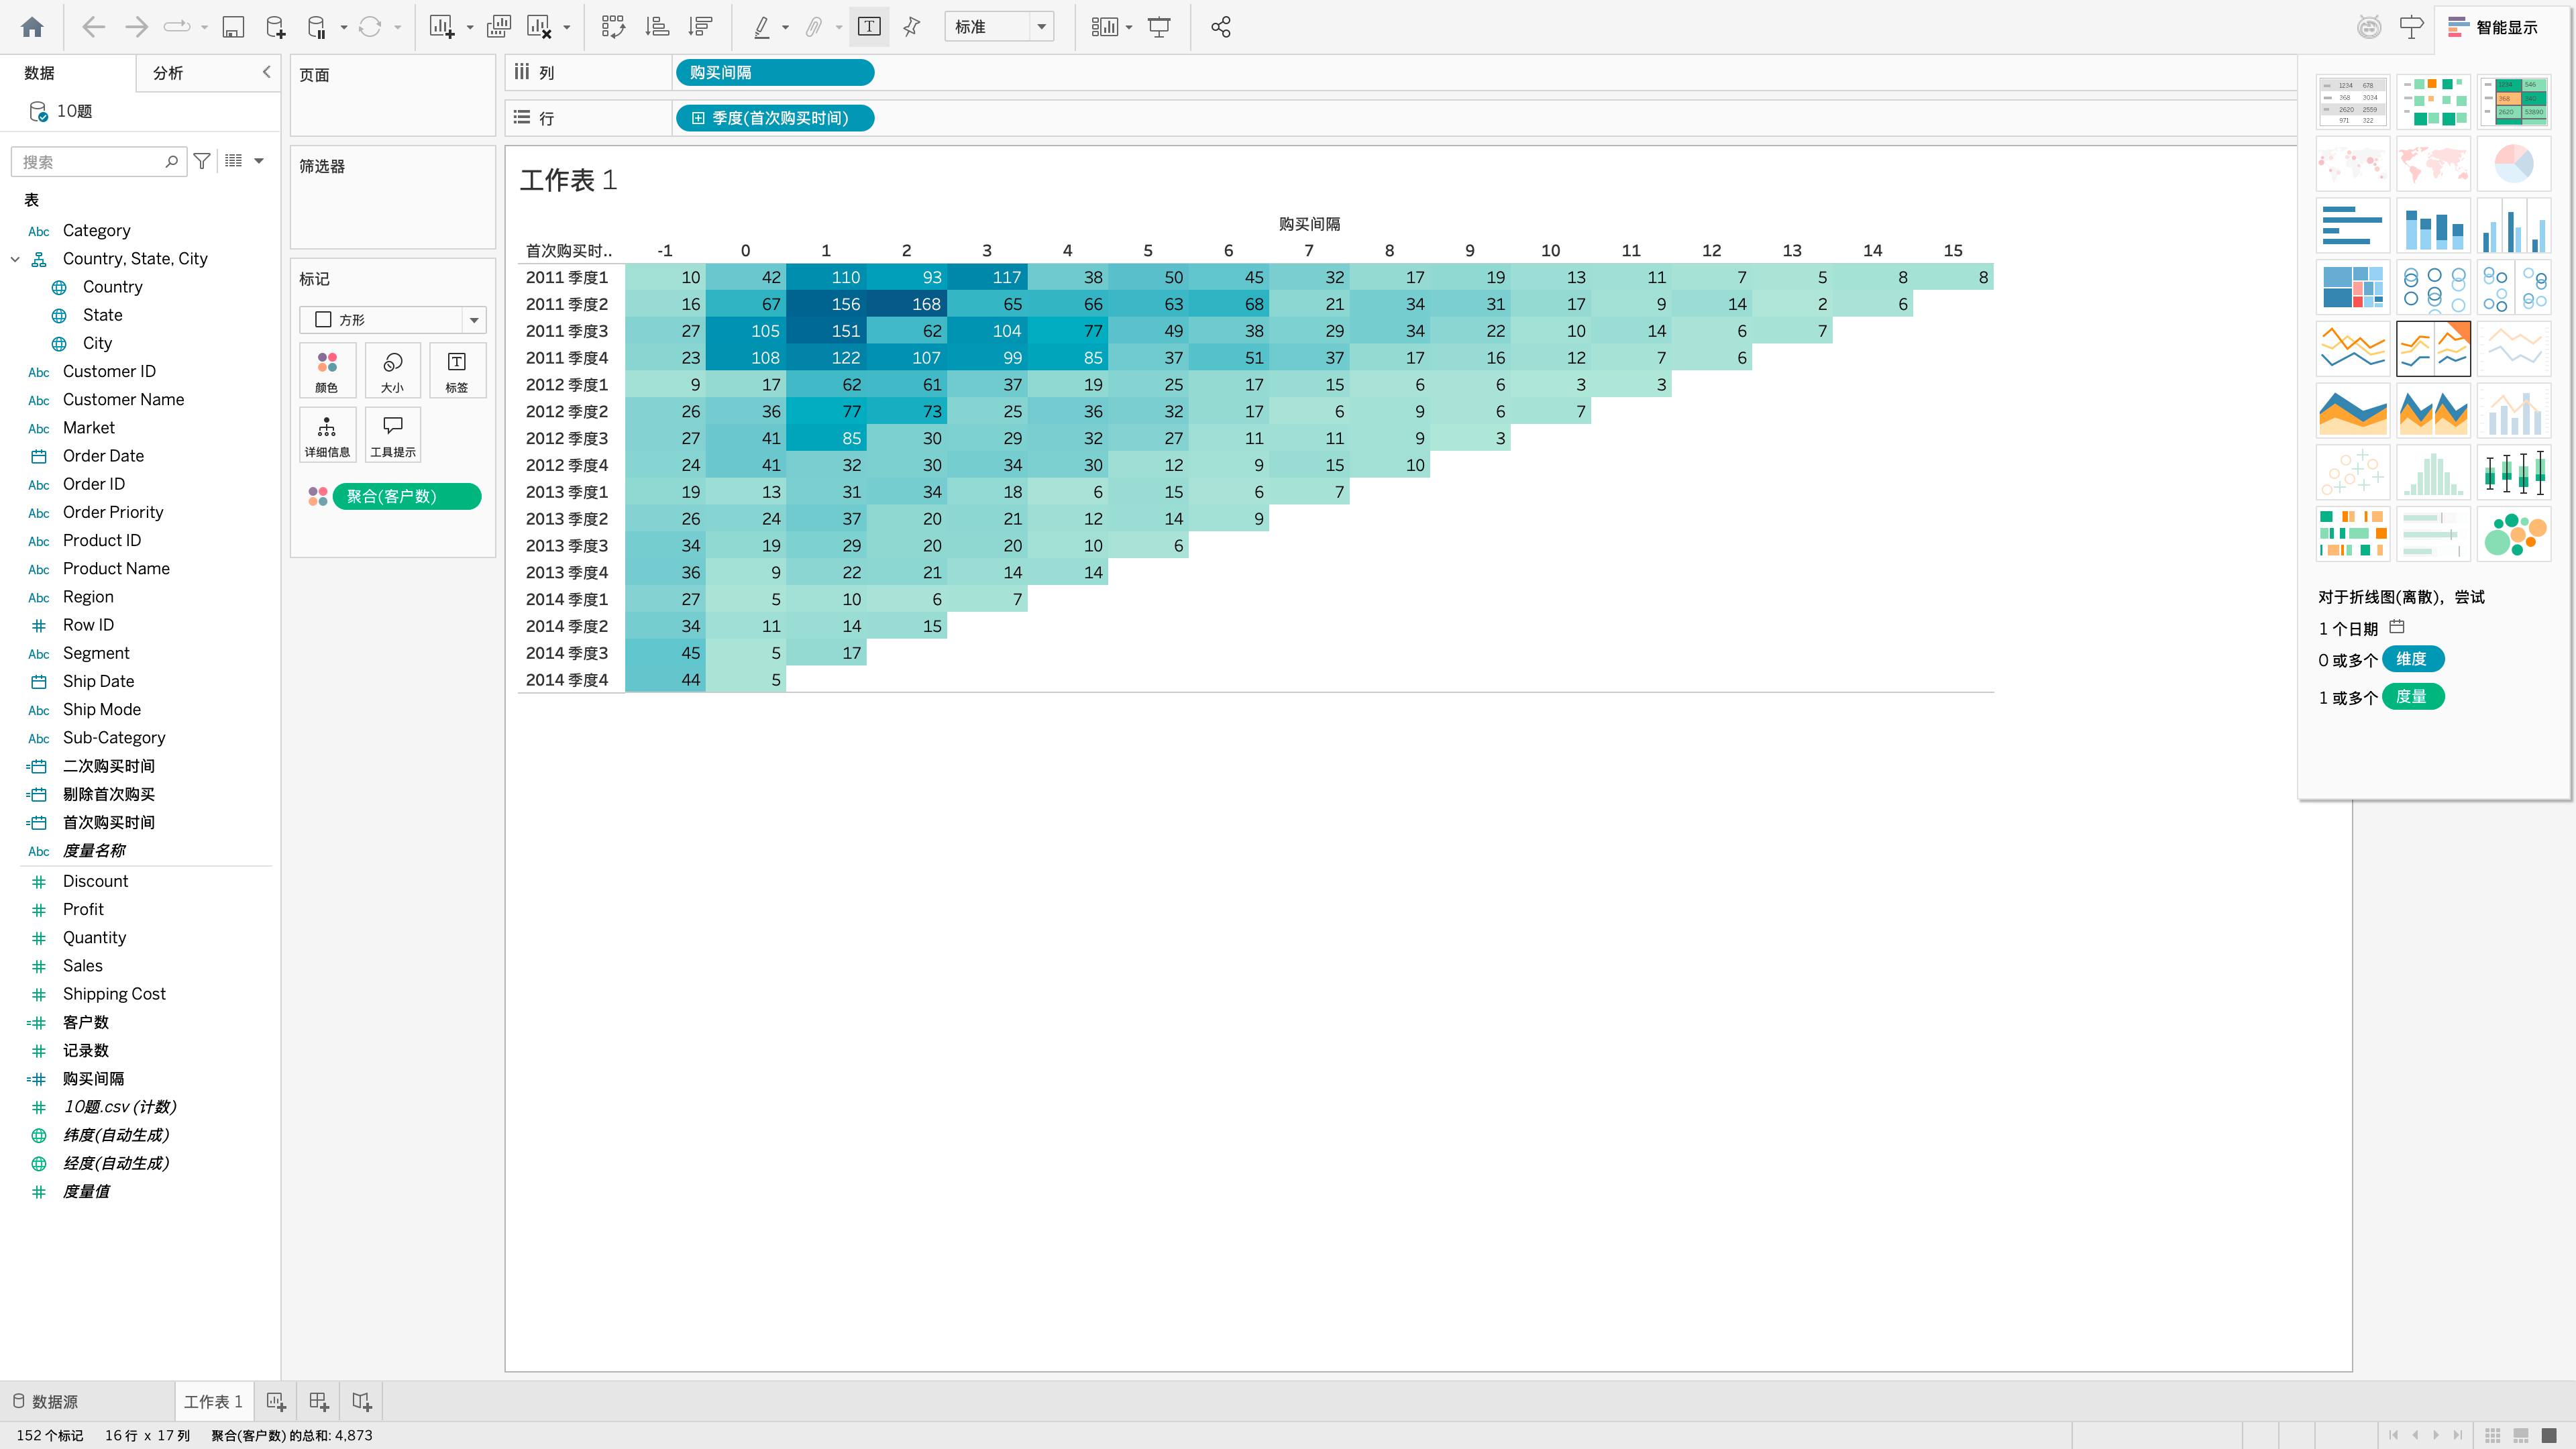Image resolution: width=2576 pixels, height=1449 pixels.
Task: Open the 标准 fit dropdown
Action: [999, 27]
